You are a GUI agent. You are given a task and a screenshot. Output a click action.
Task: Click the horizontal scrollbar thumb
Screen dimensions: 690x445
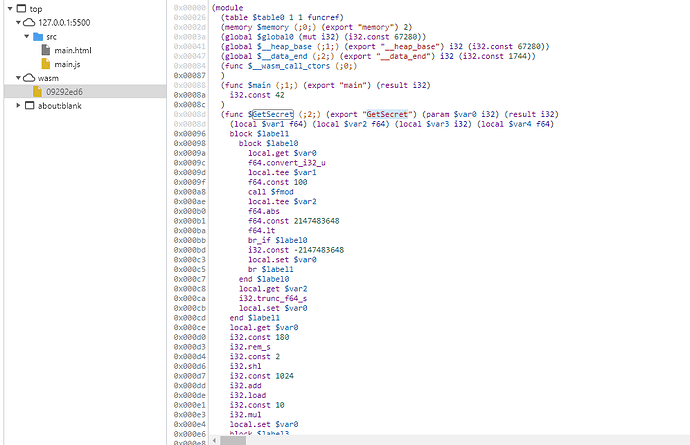[x=233, y=440]
